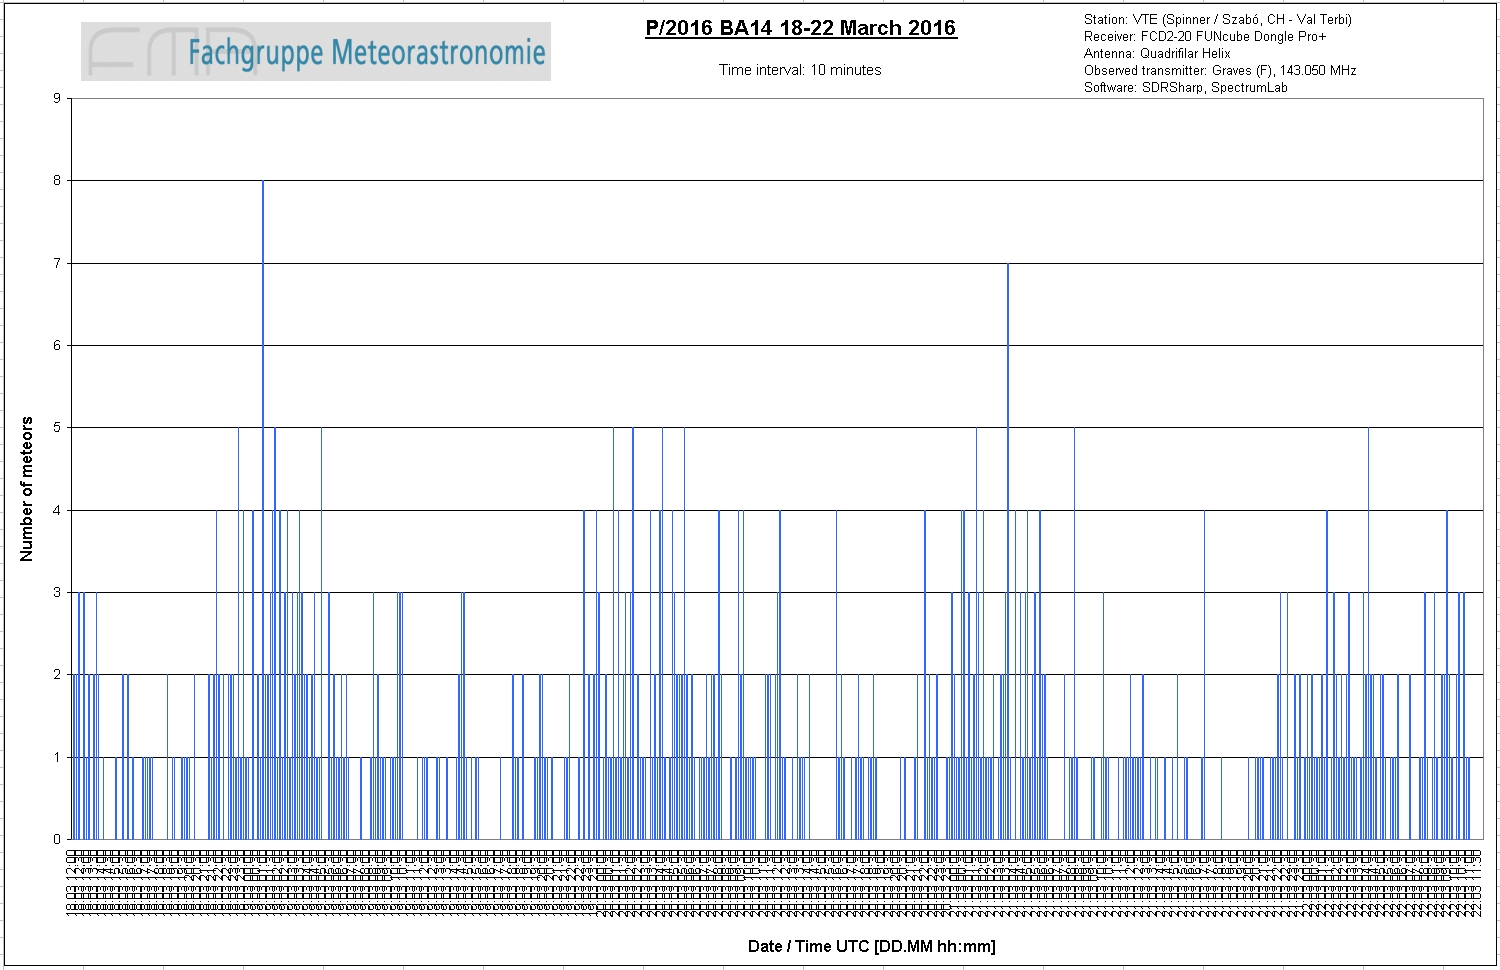
Task: Select the Software: SDRSharp, SpectrumLab line
Action: tap(1186, 87)
